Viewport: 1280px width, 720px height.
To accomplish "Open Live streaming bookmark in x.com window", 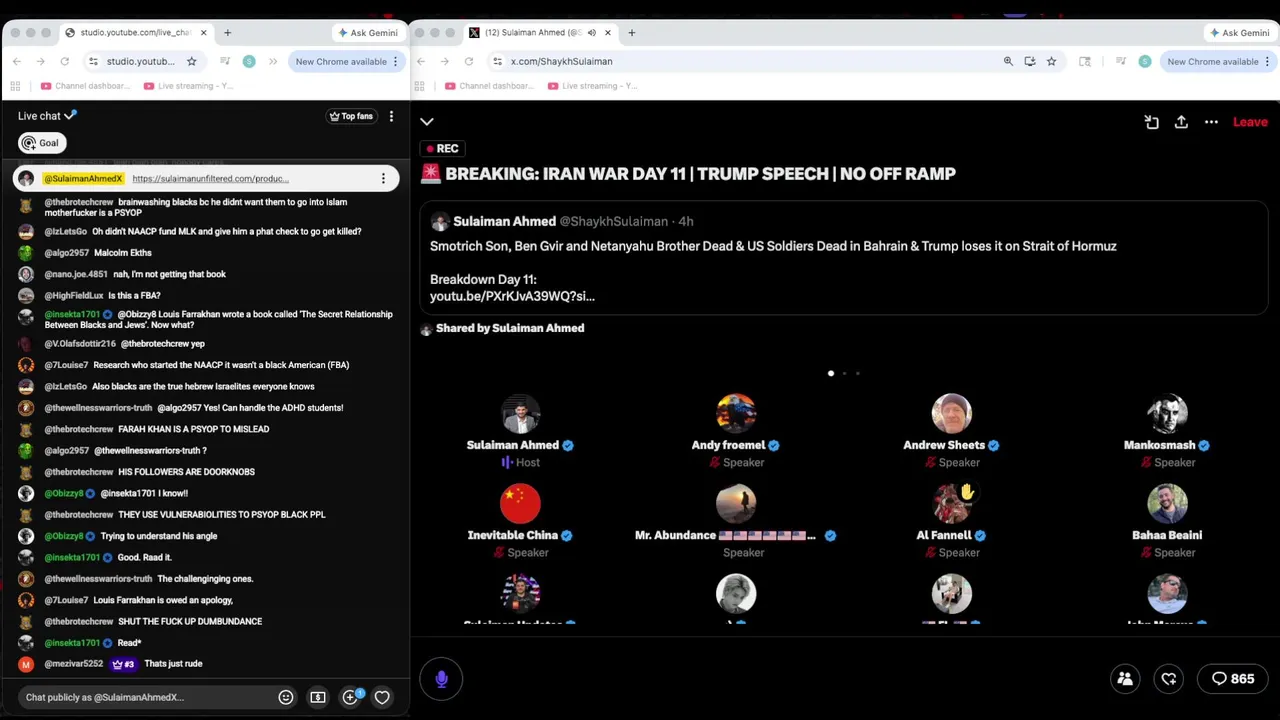I will [592, 86].
